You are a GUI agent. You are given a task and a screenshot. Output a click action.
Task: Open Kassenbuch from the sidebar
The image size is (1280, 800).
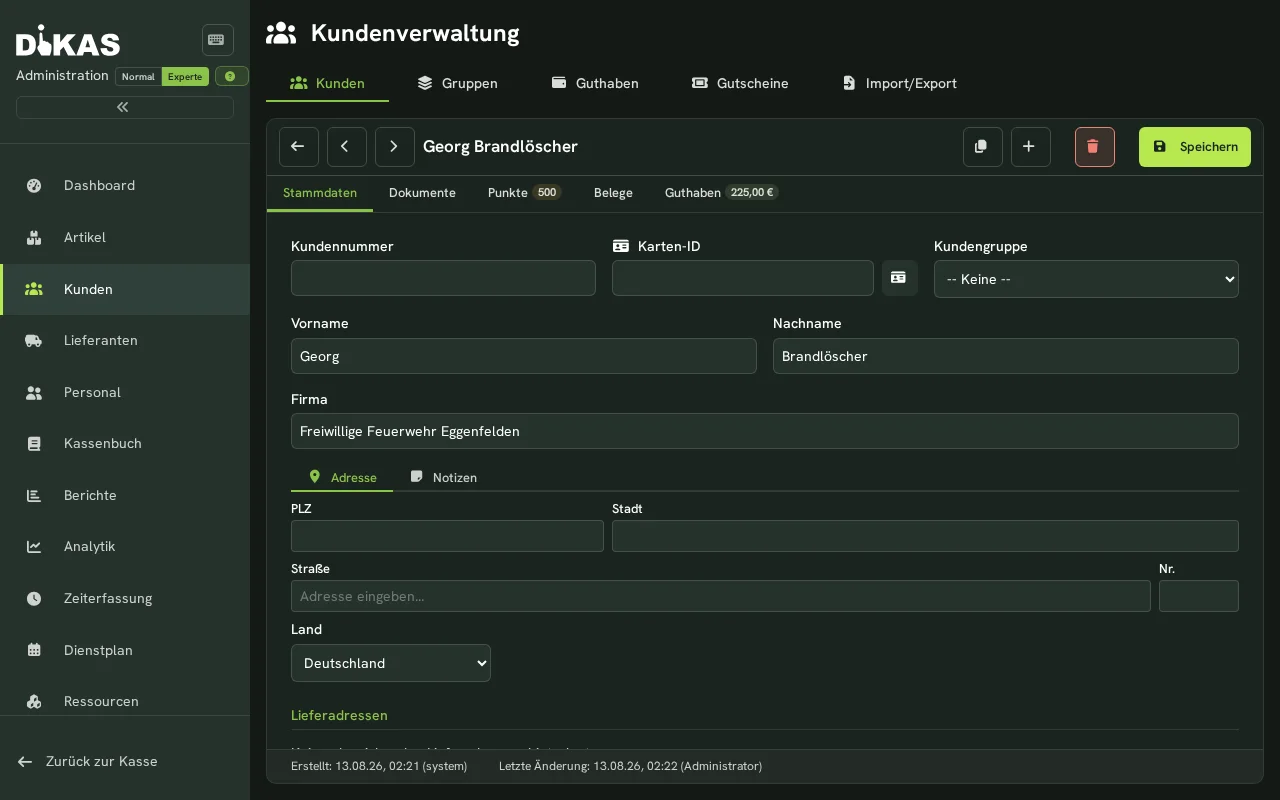tap(125, 443)
